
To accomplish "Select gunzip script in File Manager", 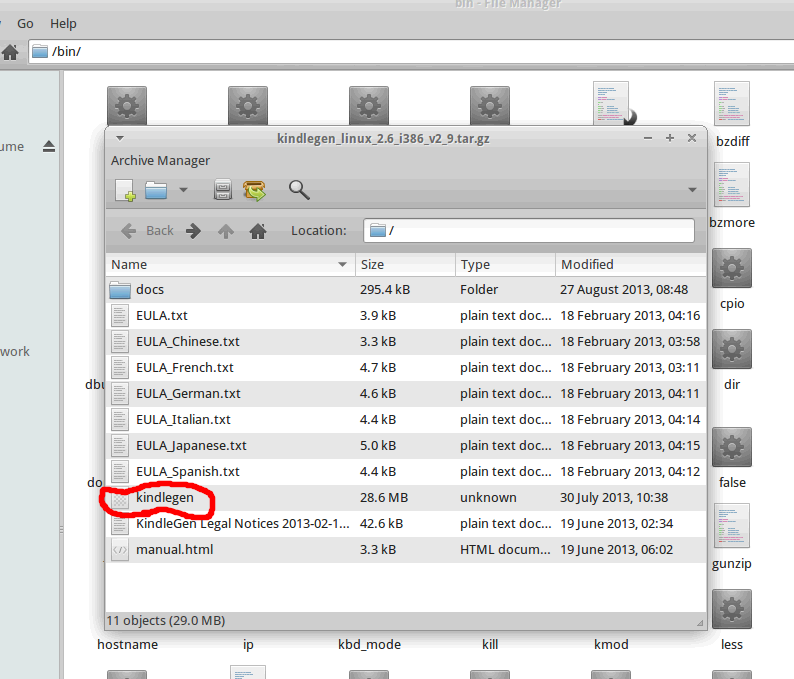I will (732, 537).
